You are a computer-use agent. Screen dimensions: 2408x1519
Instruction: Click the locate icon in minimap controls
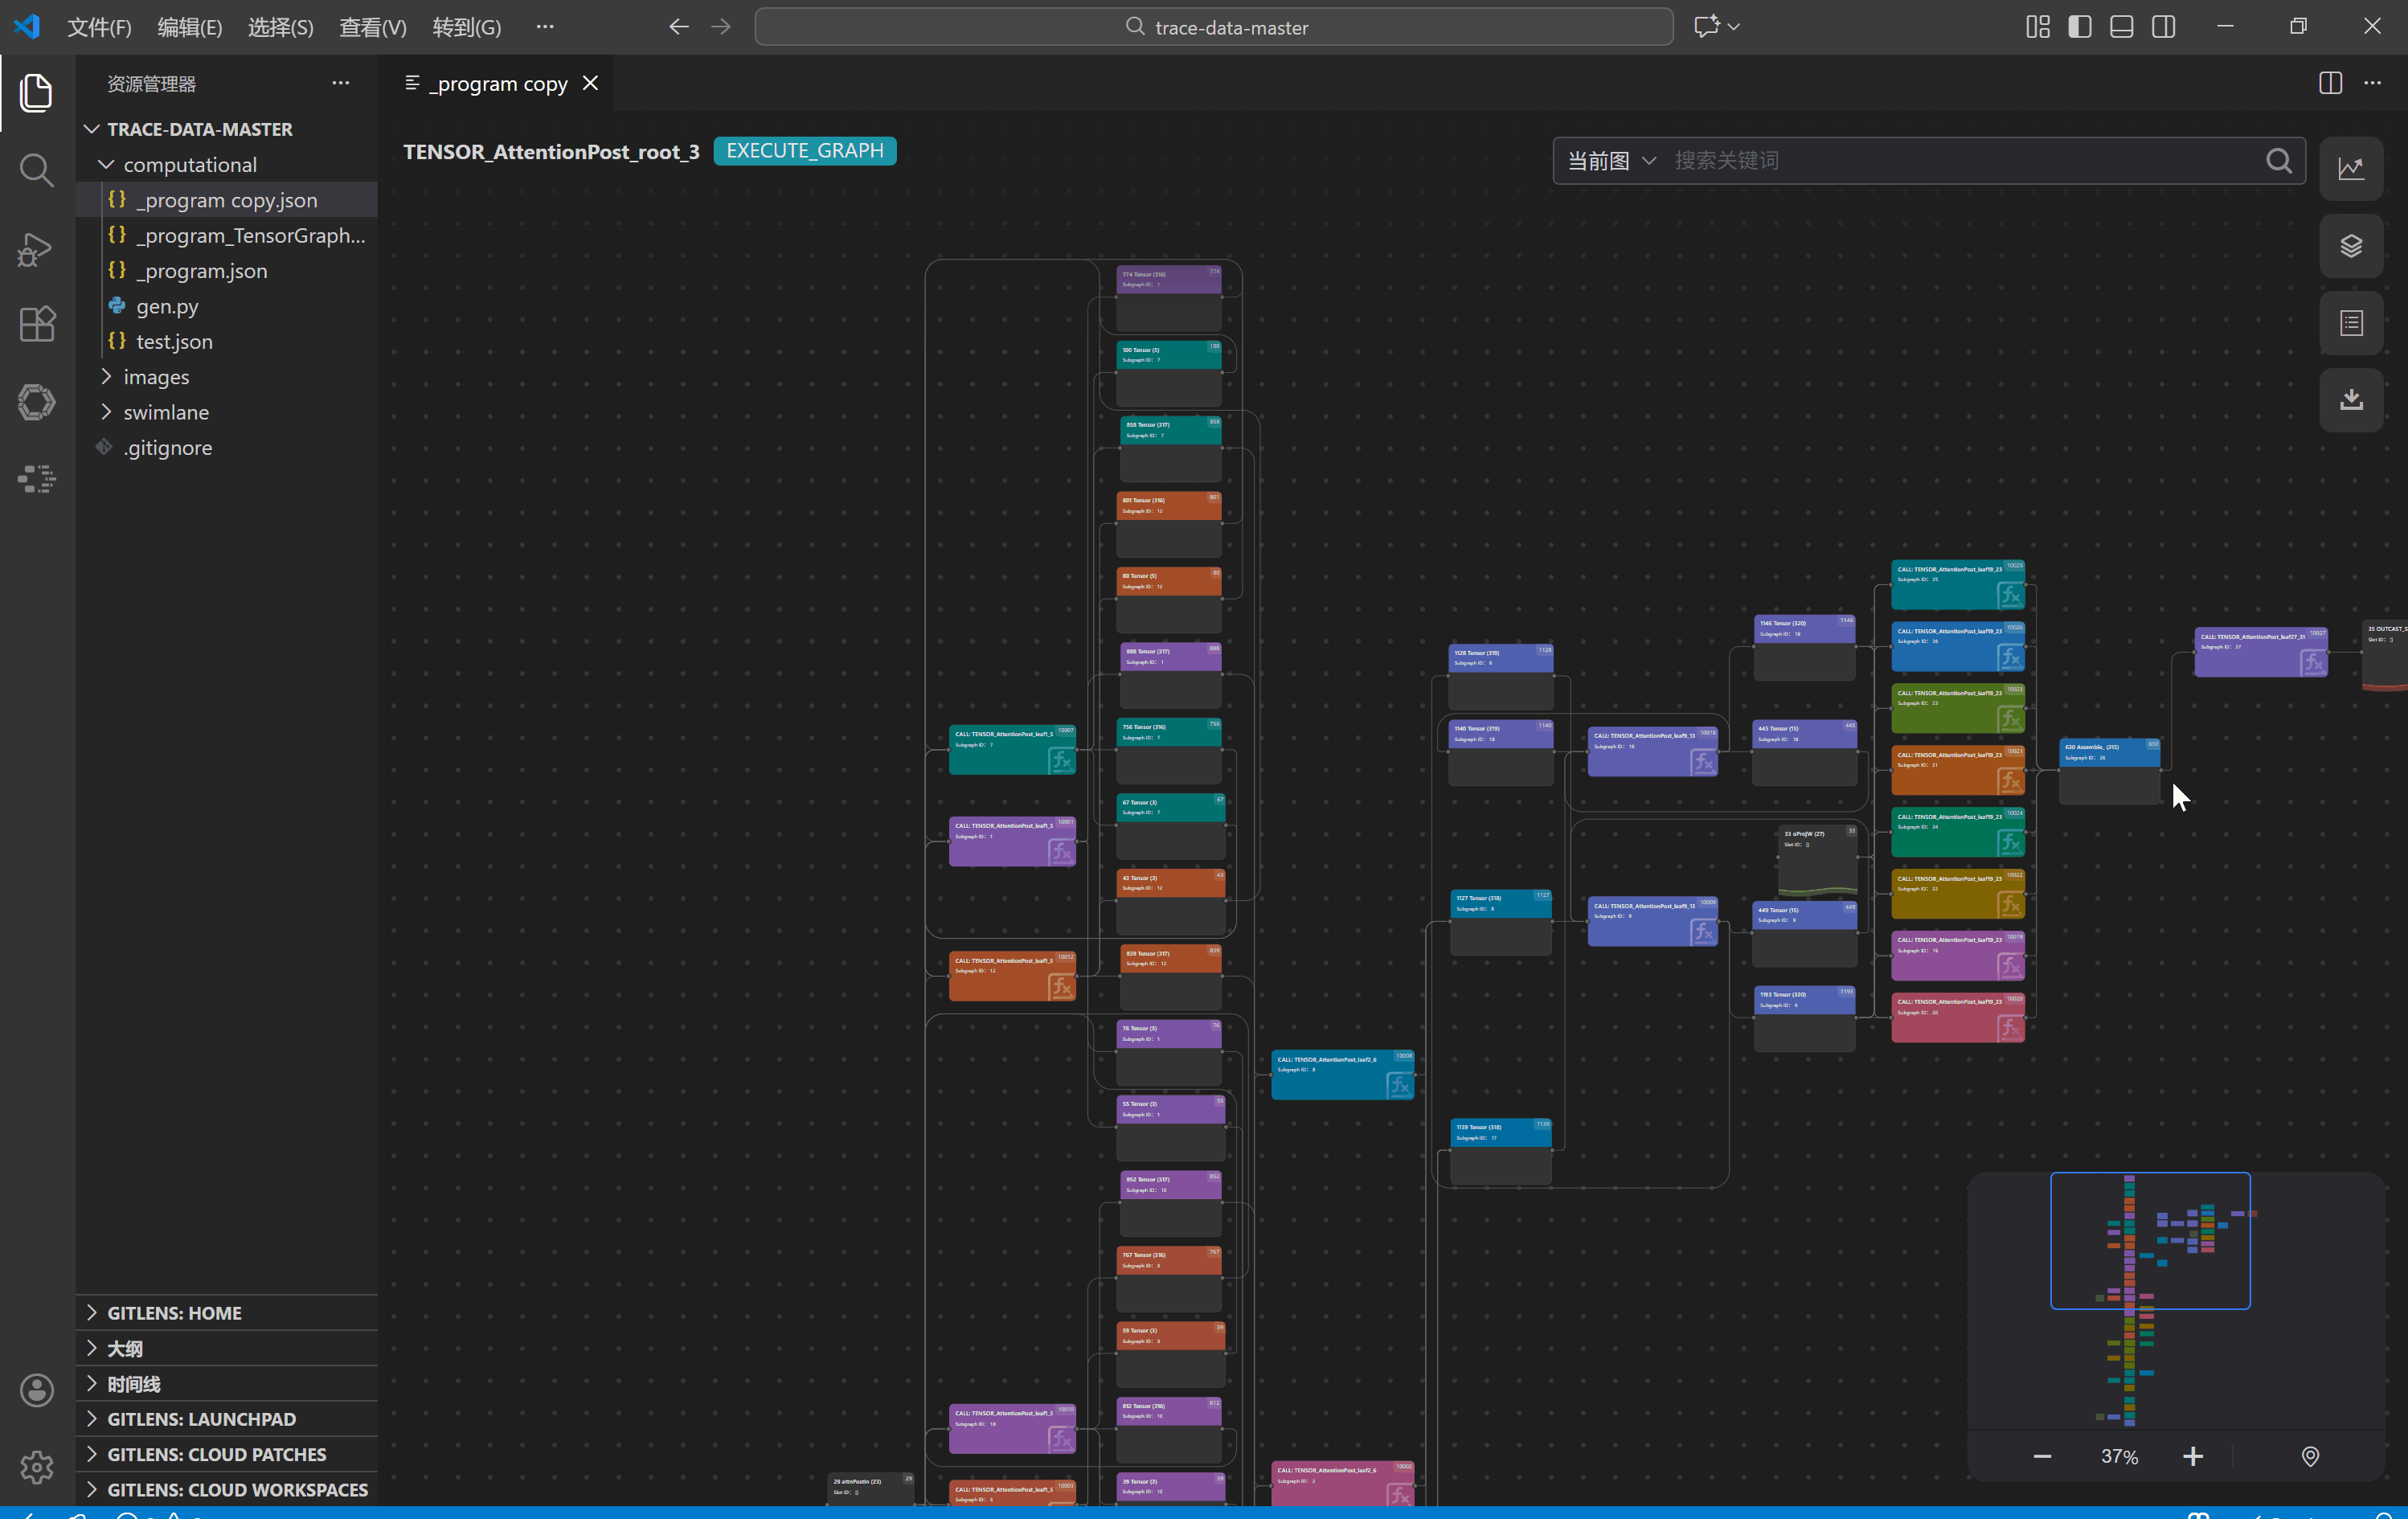[2310, 1456]
